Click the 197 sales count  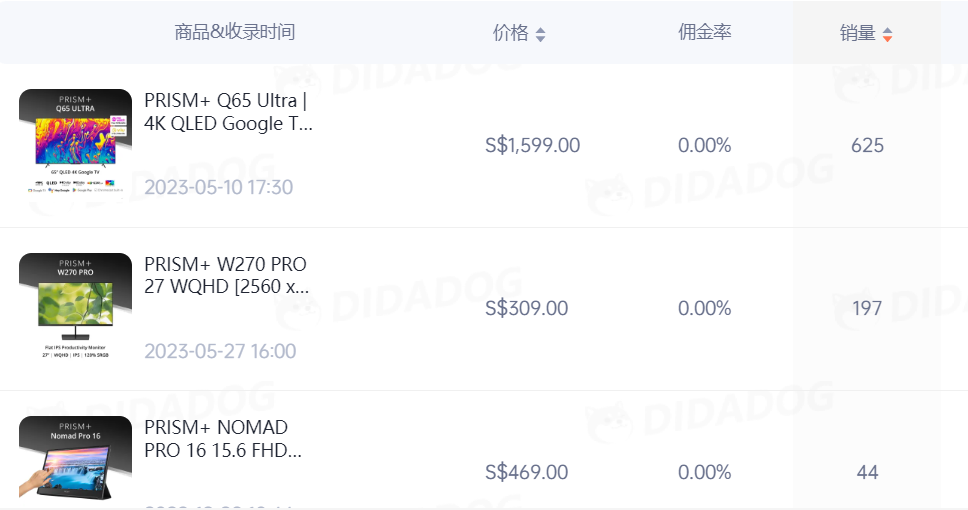click(867, 308)
